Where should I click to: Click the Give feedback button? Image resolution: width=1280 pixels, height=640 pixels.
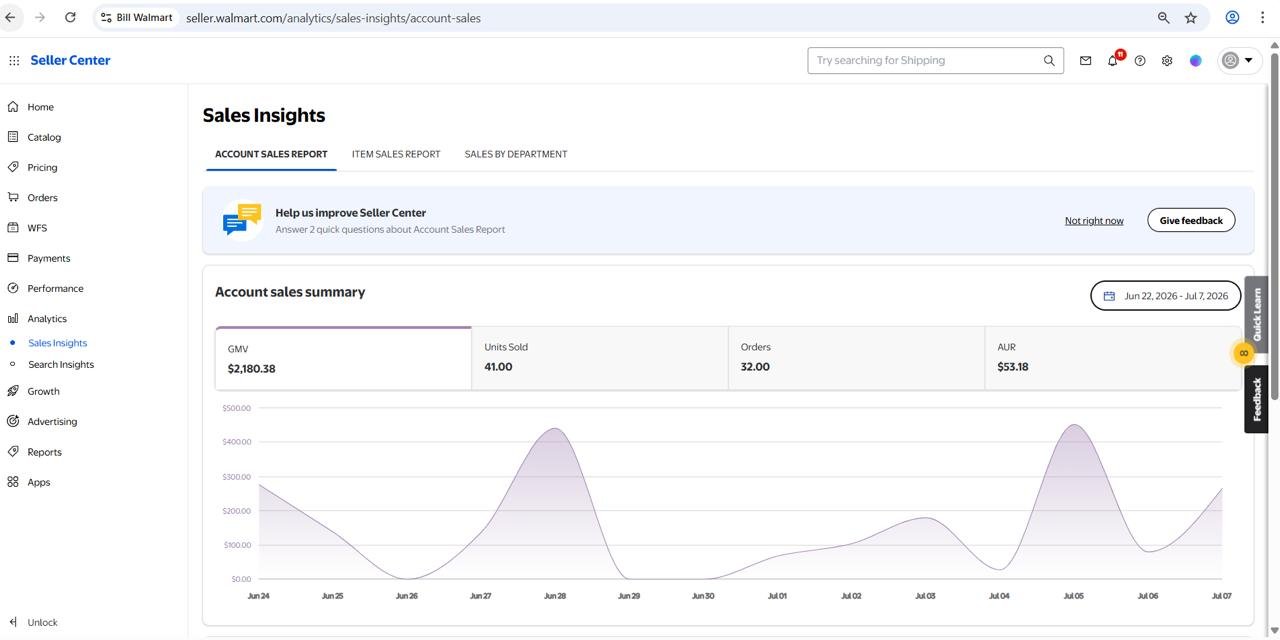(x=1191, y=220)
